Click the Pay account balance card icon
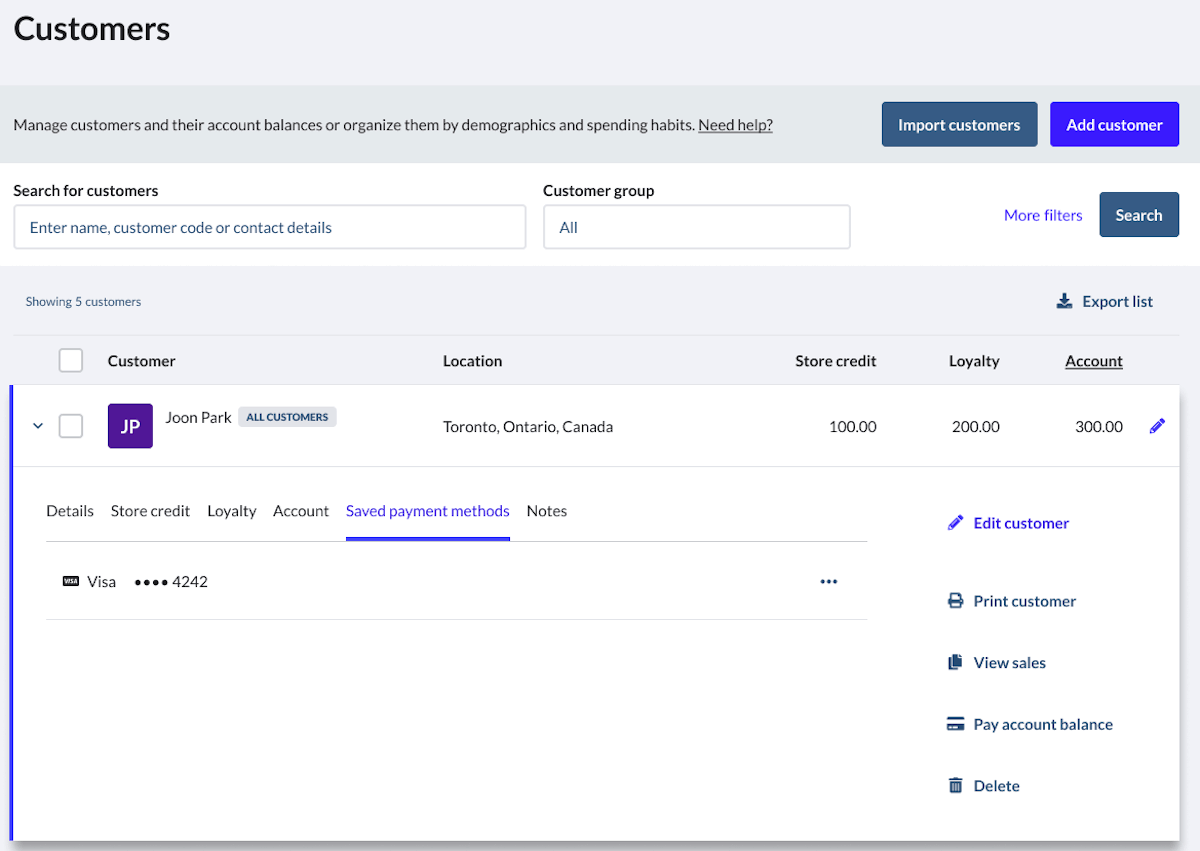 click(955, 723)
